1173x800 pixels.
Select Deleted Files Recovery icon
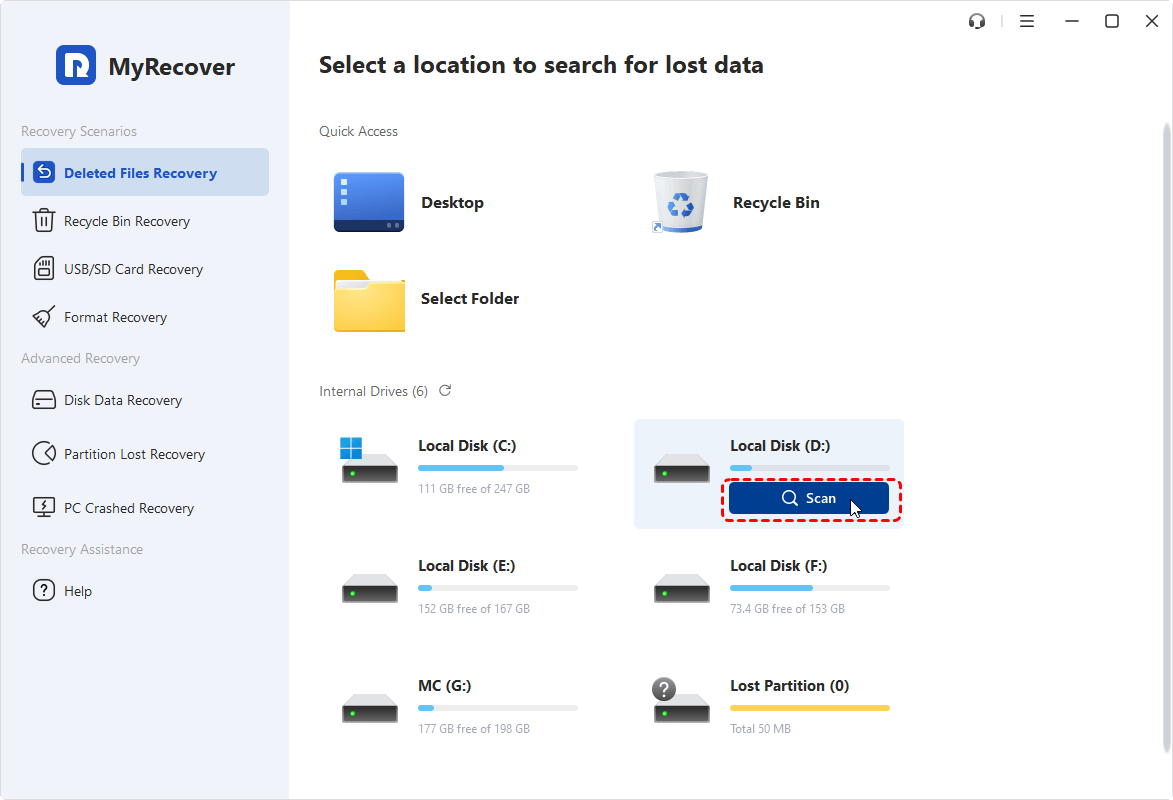coord(44,172)
